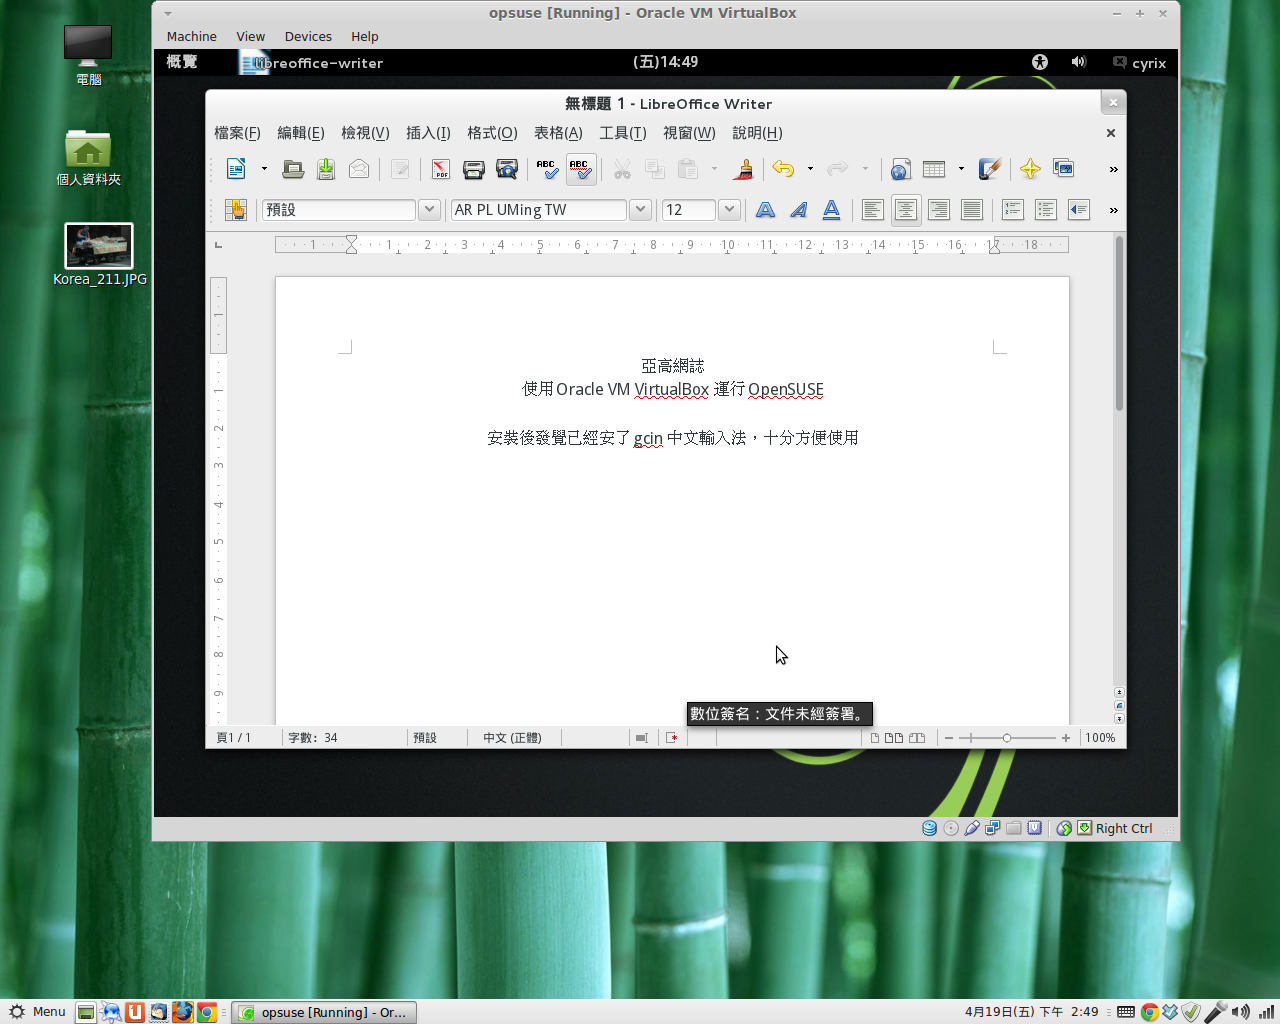
Task: Click the document modified indicator icon
Action: 672,738
